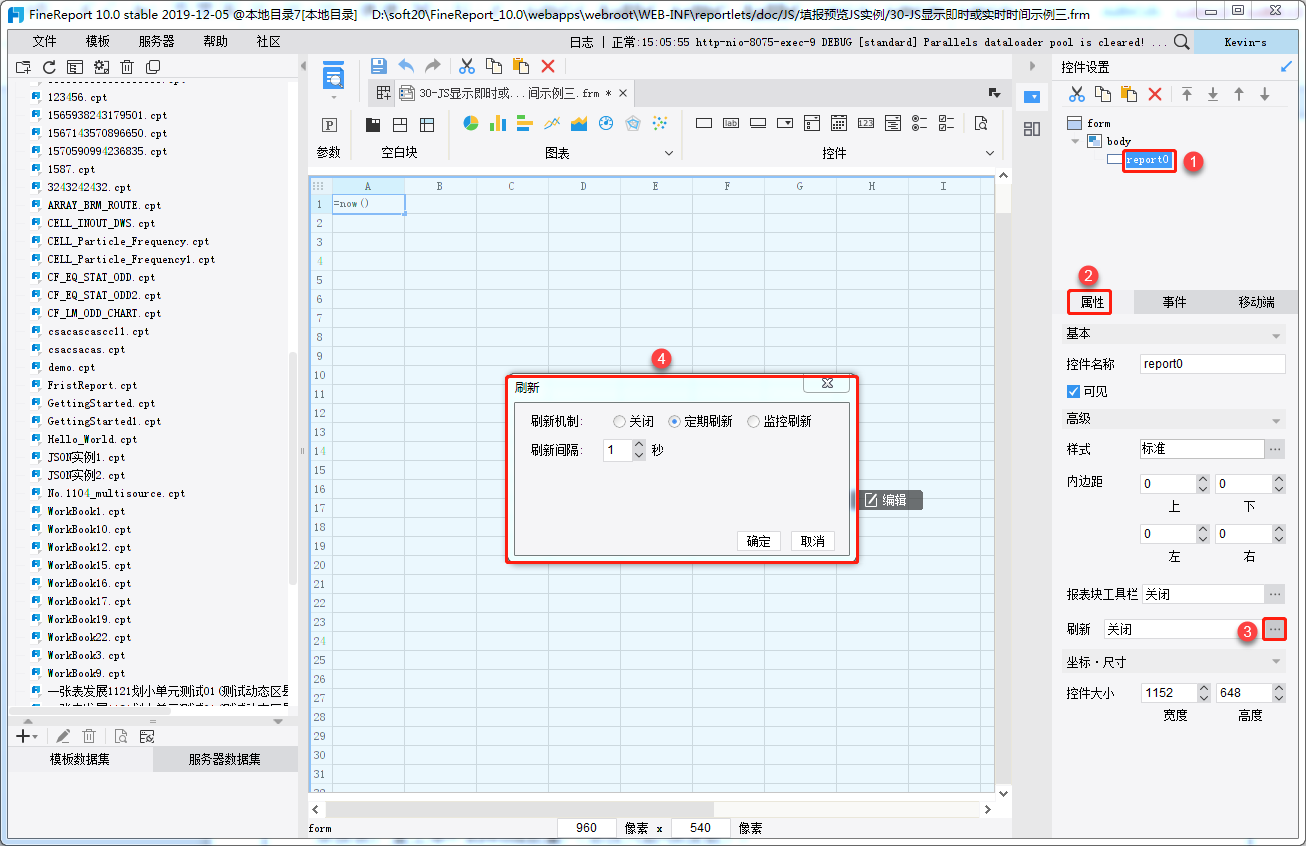Expand the 图表 chart list chevron

(670, 153)
